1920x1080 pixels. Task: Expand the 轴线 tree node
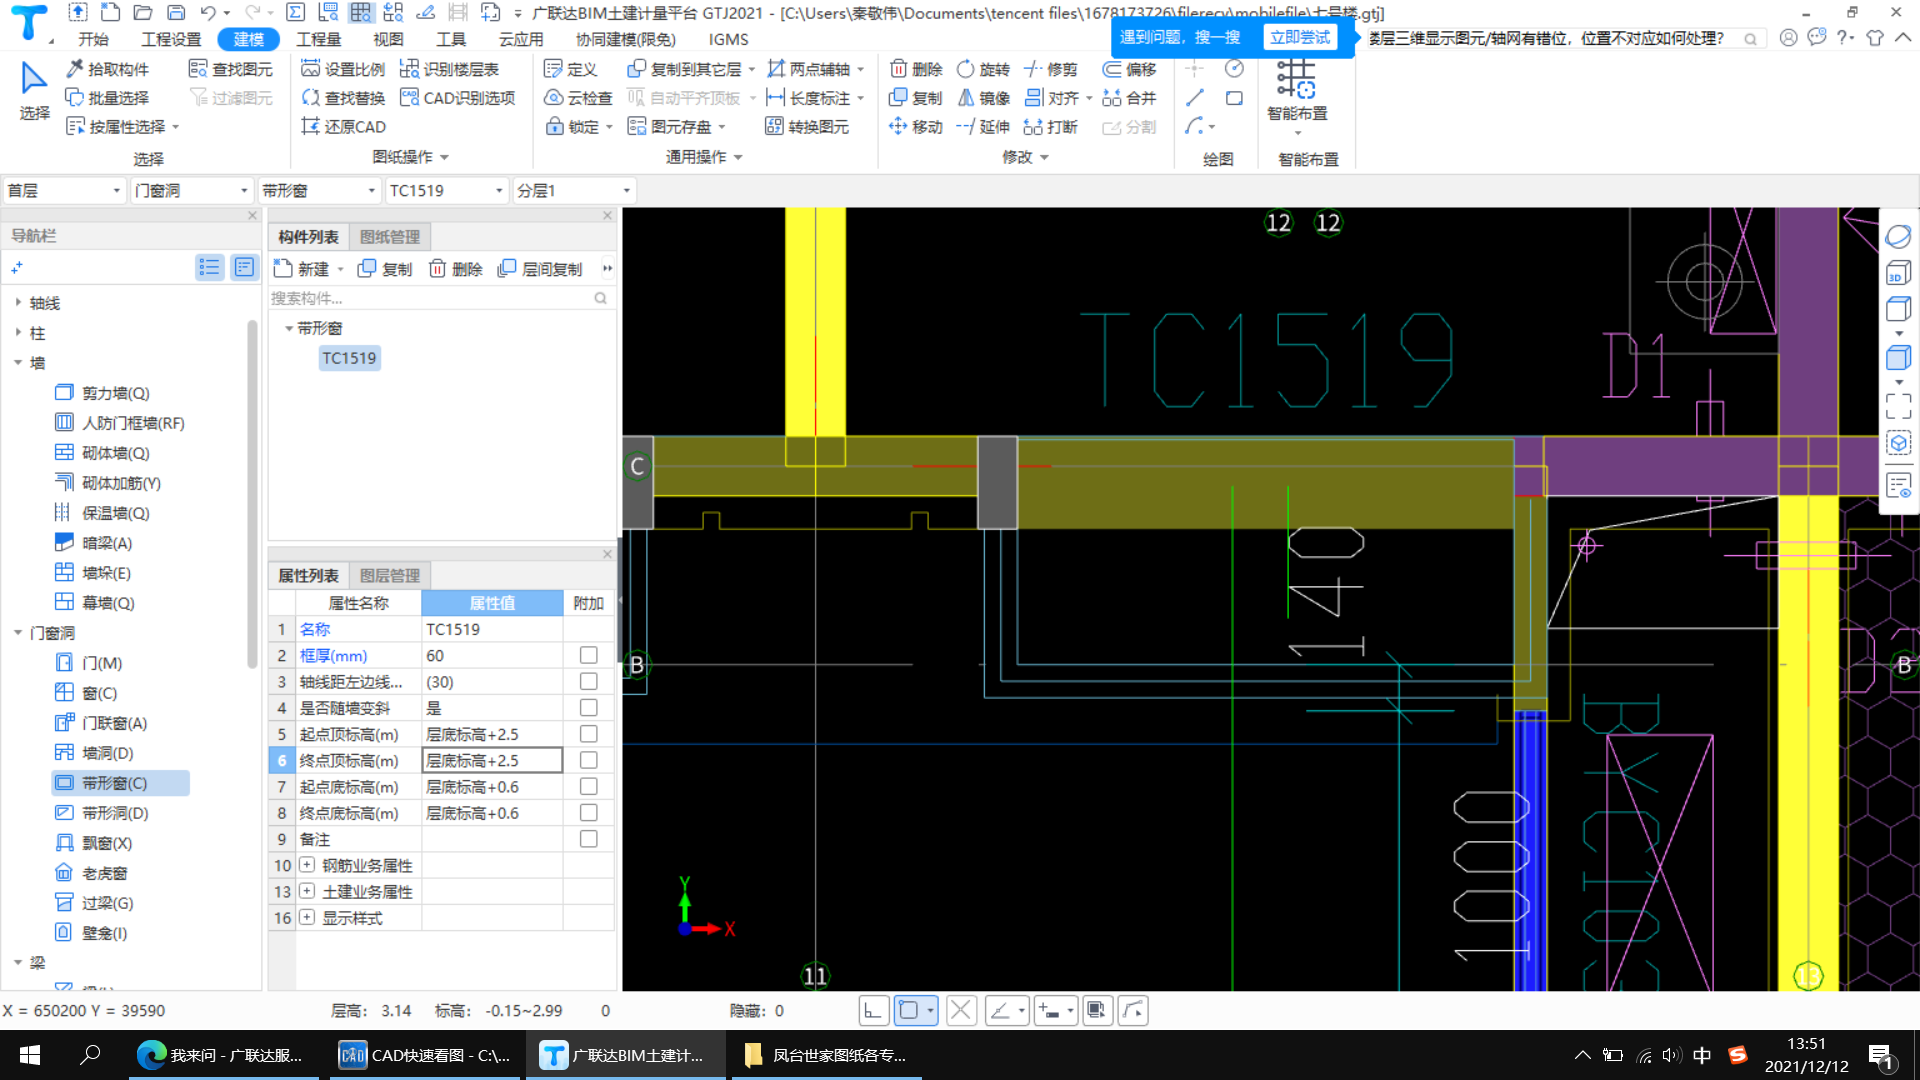pos(18,303)
